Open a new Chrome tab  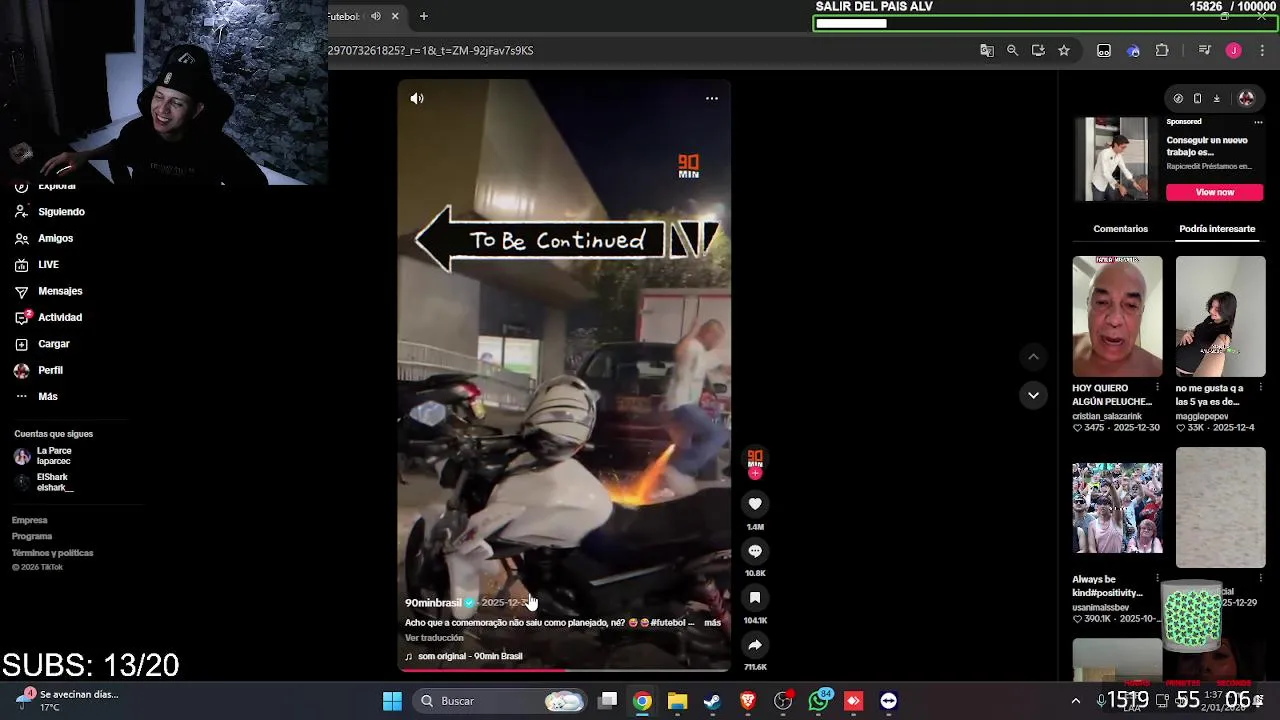424,16
